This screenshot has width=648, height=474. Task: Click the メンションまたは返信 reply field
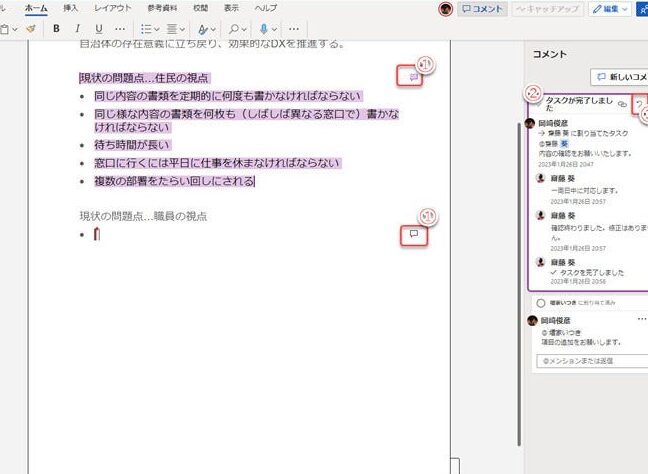(x=590, y=360)
